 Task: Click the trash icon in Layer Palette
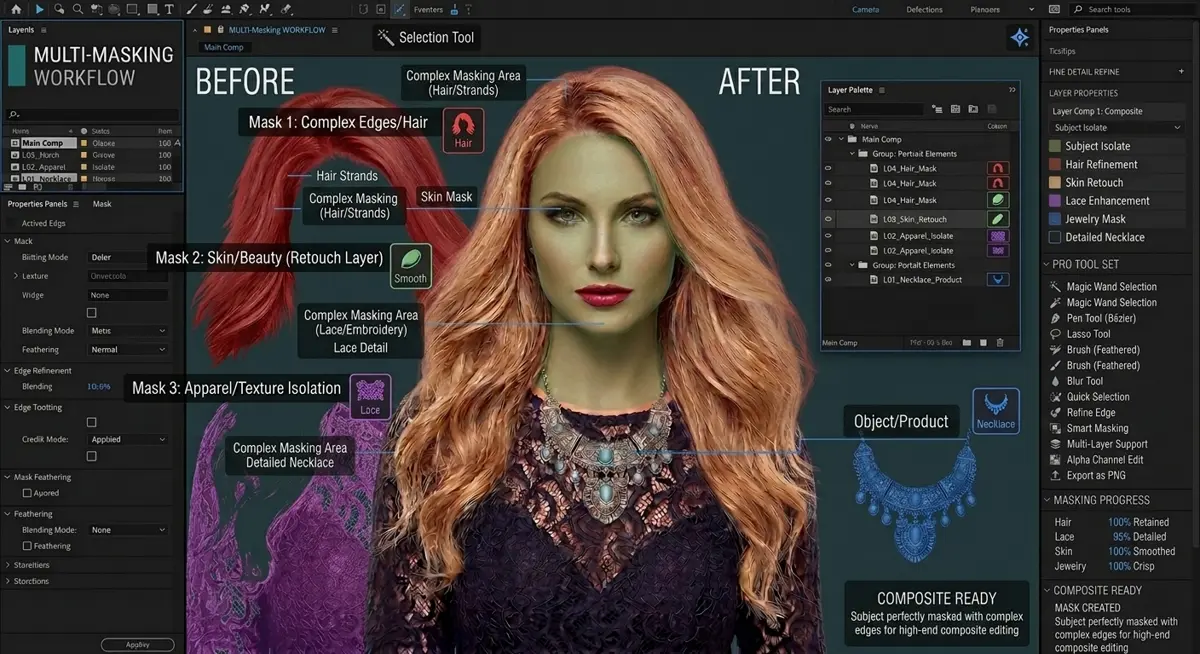point(999,343)
